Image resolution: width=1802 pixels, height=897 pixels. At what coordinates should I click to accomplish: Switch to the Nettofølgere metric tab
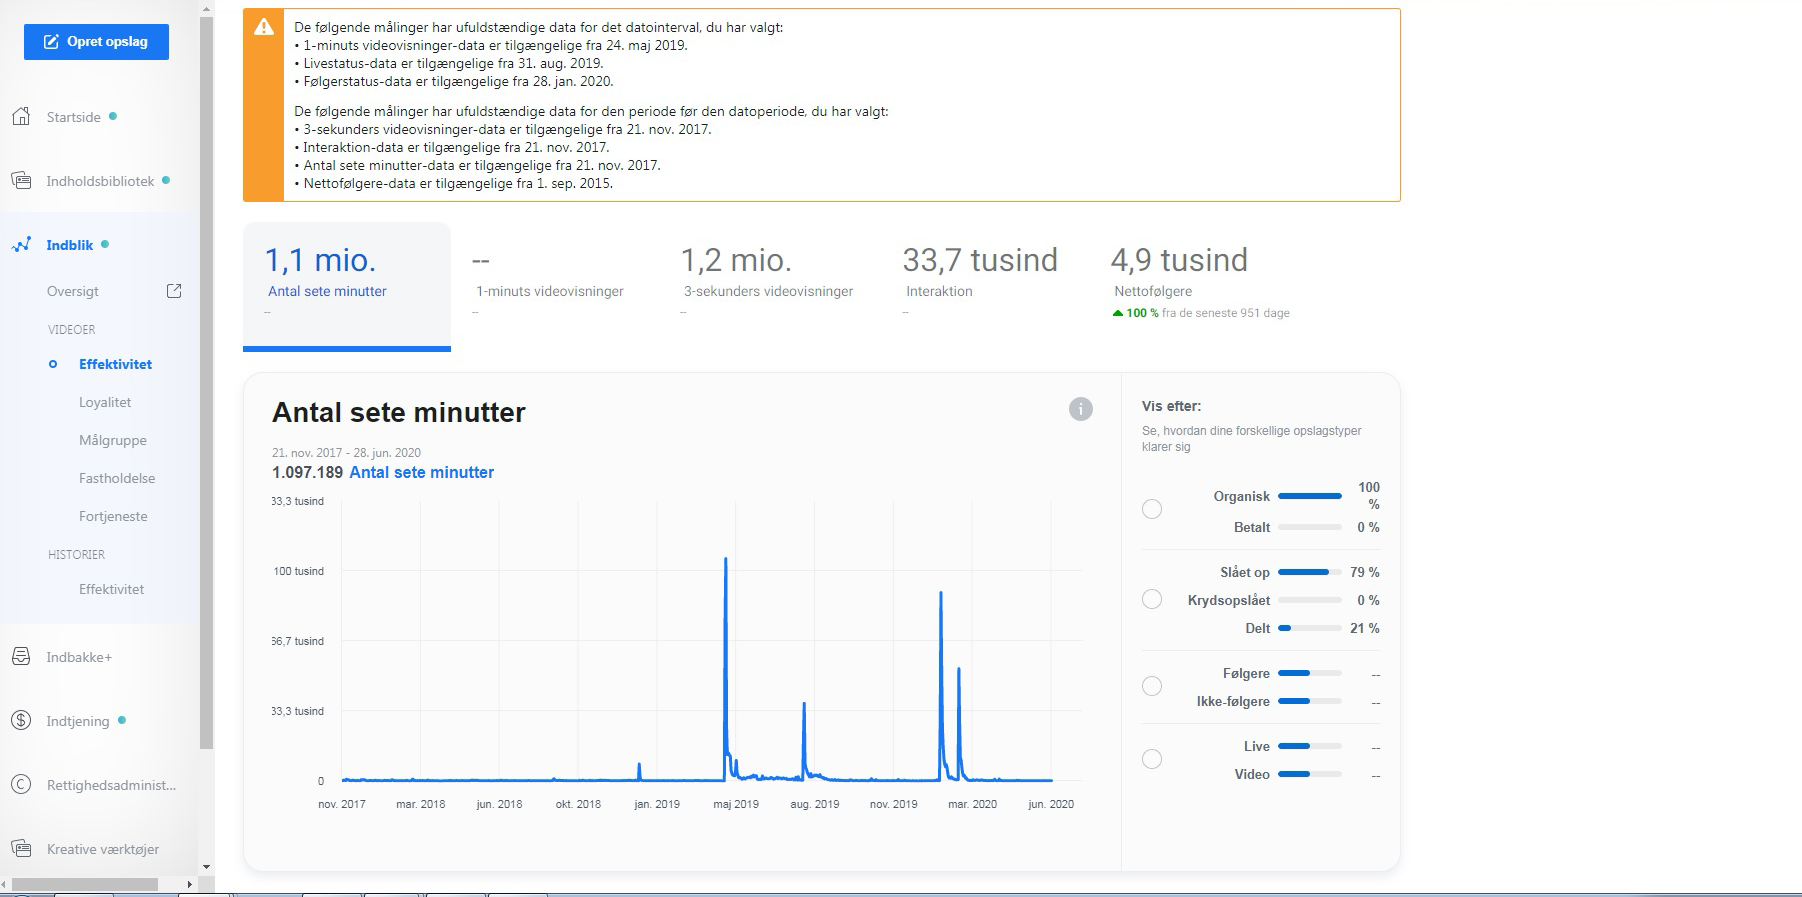click(1178, 273)
